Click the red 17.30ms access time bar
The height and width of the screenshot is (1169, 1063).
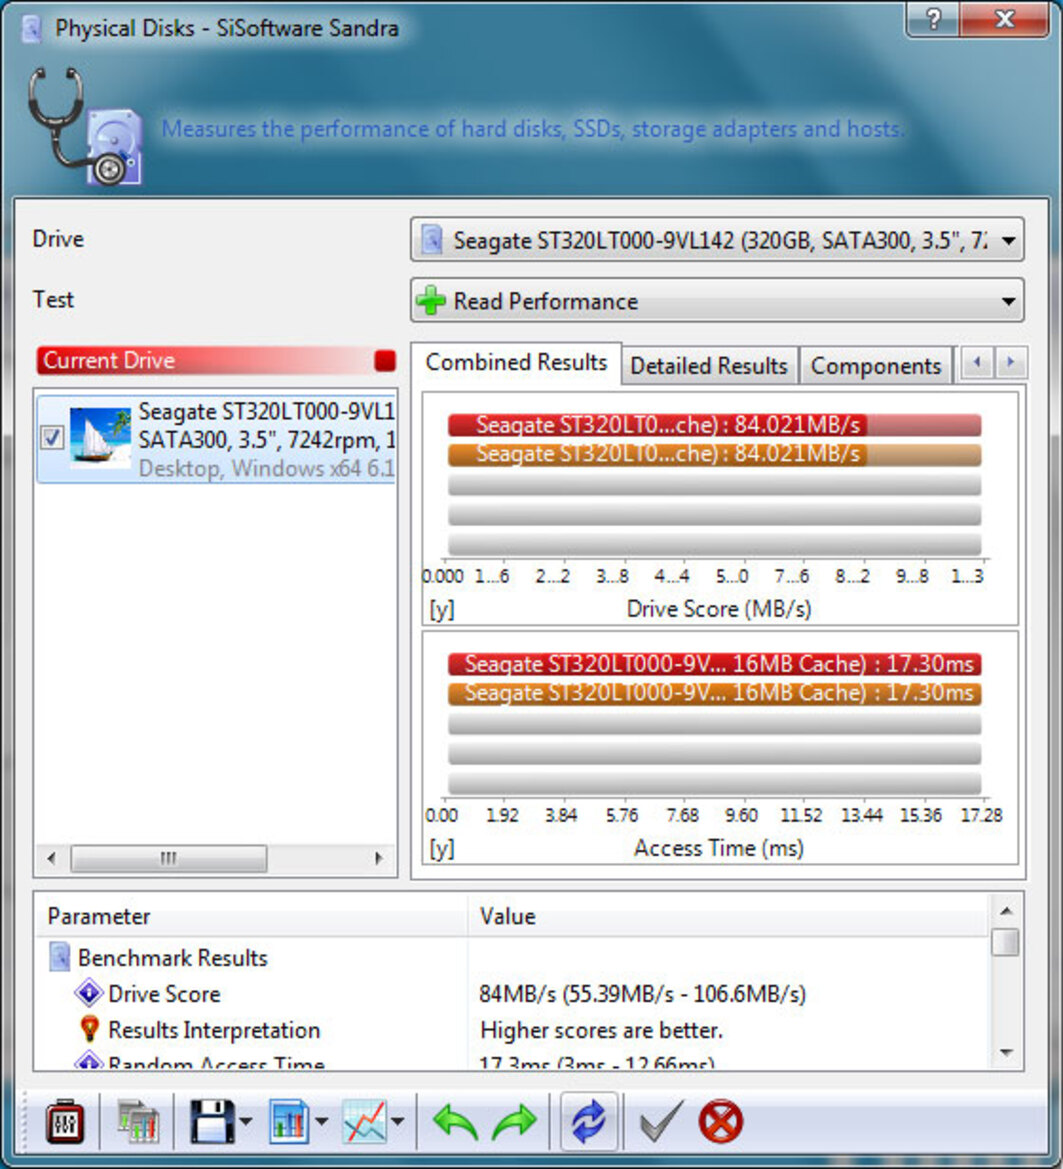[714, 664]
